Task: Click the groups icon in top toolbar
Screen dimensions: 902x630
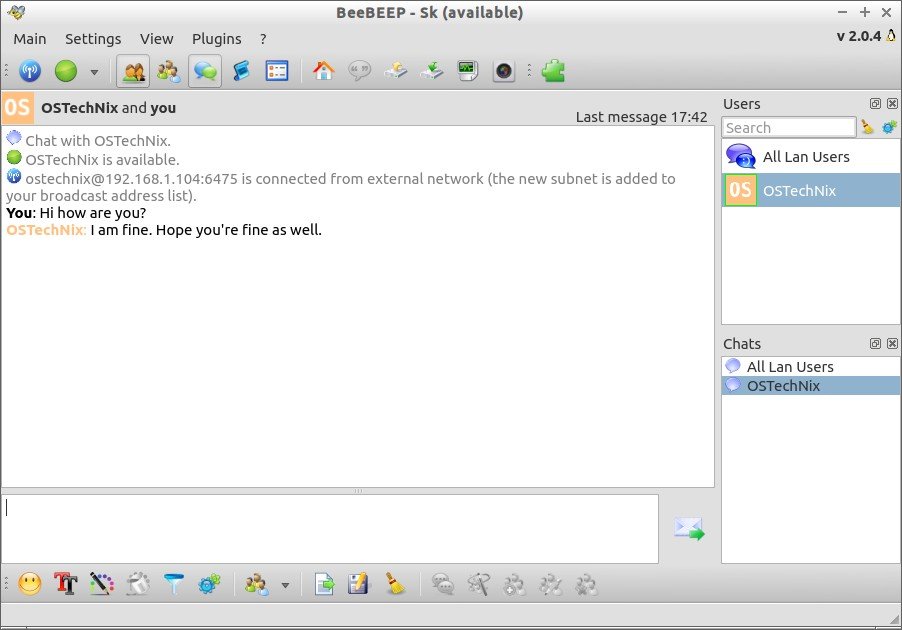Action: 169,71
